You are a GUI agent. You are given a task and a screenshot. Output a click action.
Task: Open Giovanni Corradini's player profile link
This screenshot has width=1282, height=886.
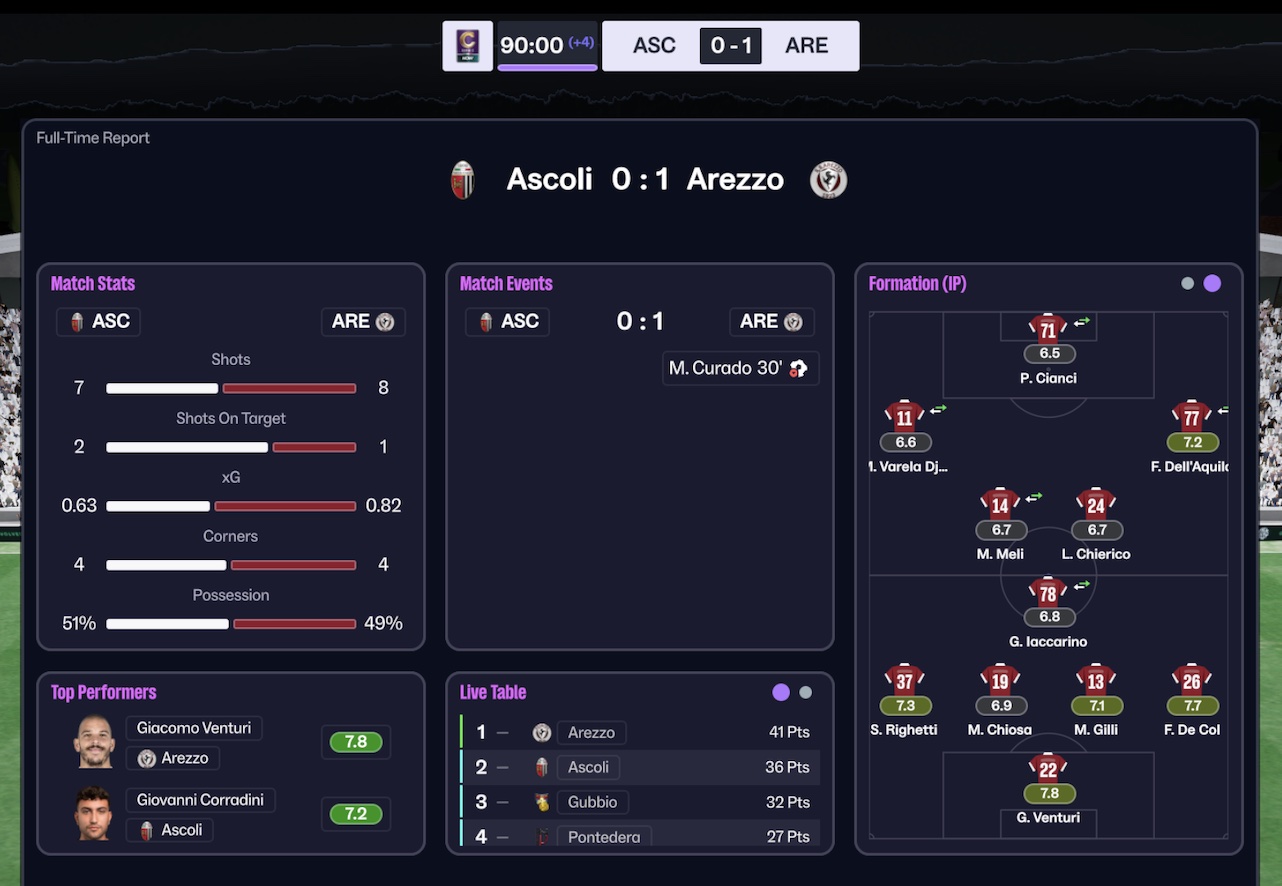pos(201,800)
